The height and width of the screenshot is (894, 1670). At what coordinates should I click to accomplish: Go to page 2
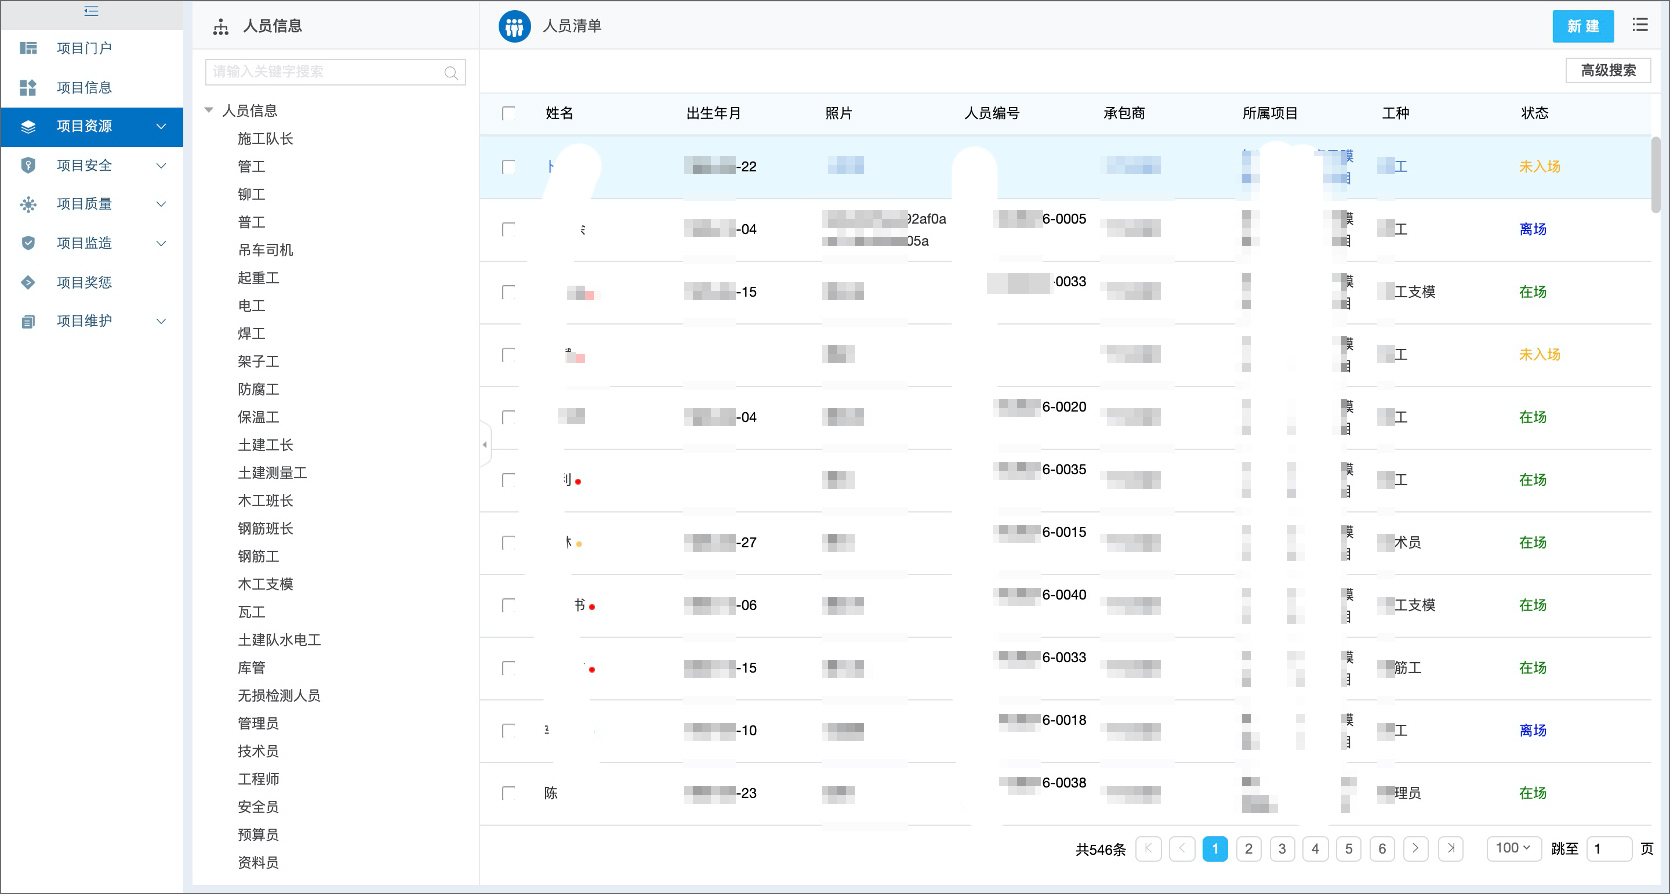1248,848
